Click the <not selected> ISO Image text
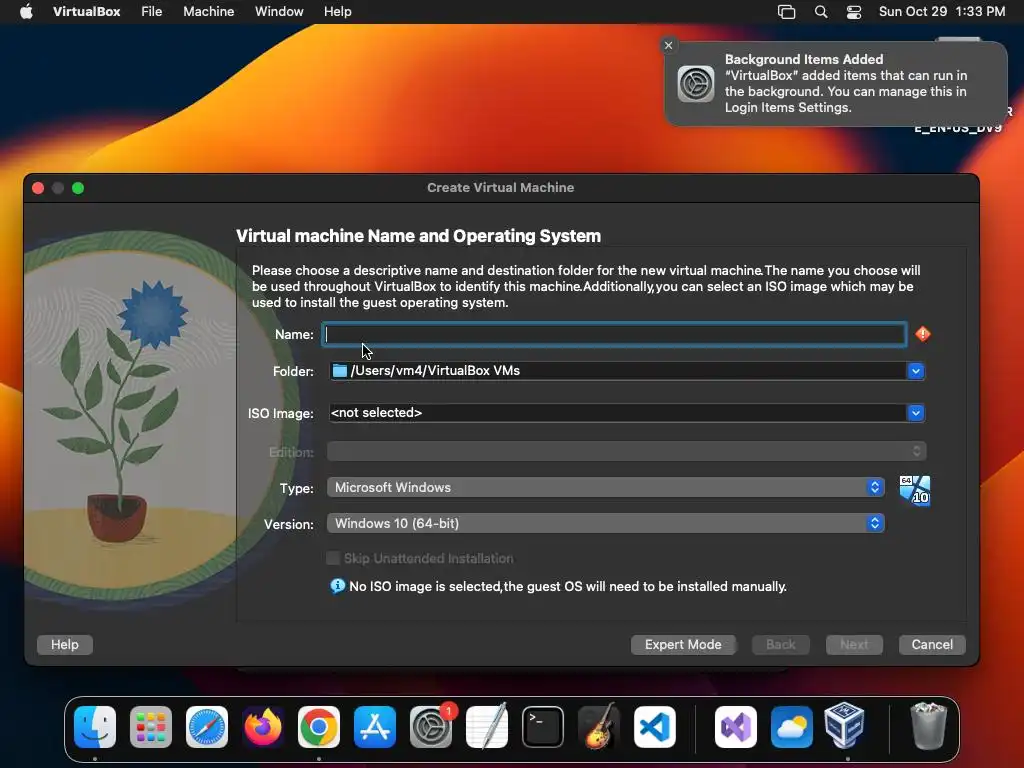The height and width of the screenshot is (768, 1024). [x=376, y=413]
